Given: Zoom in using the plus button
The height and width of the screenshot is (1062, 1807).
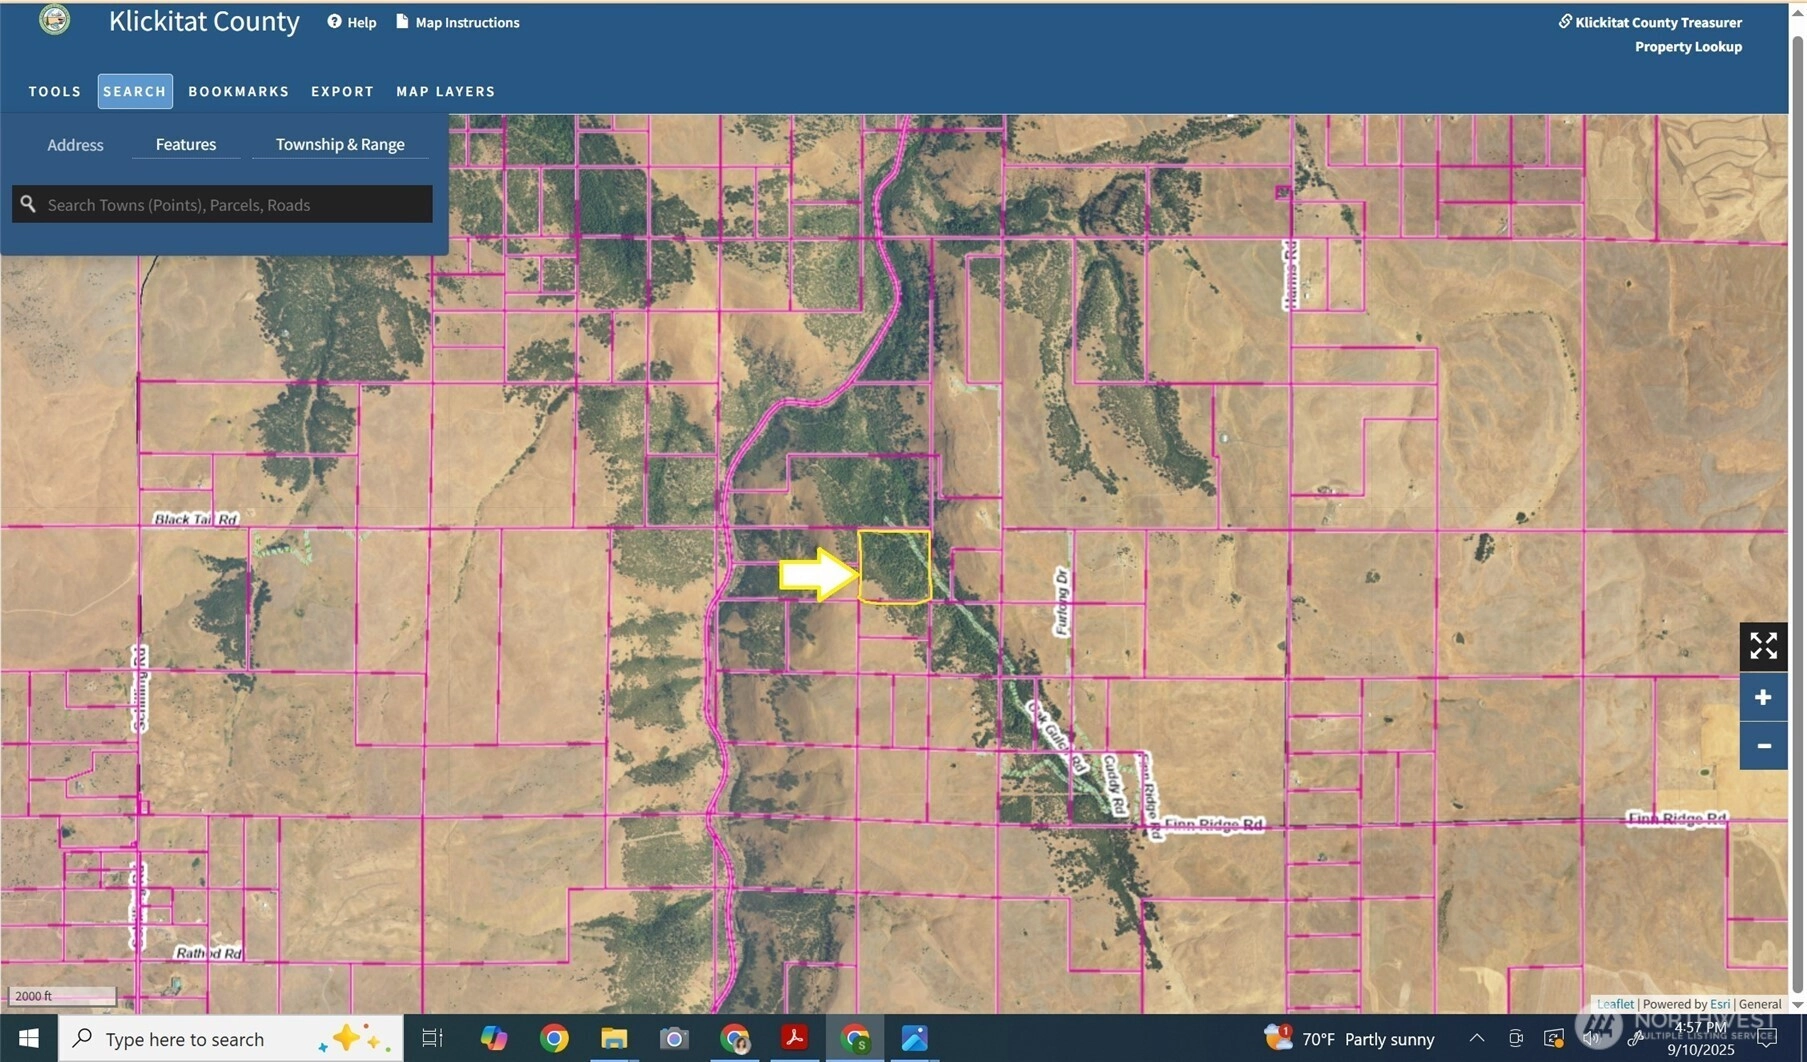Looking at the screenshot, I should (x=1763, y=697).
